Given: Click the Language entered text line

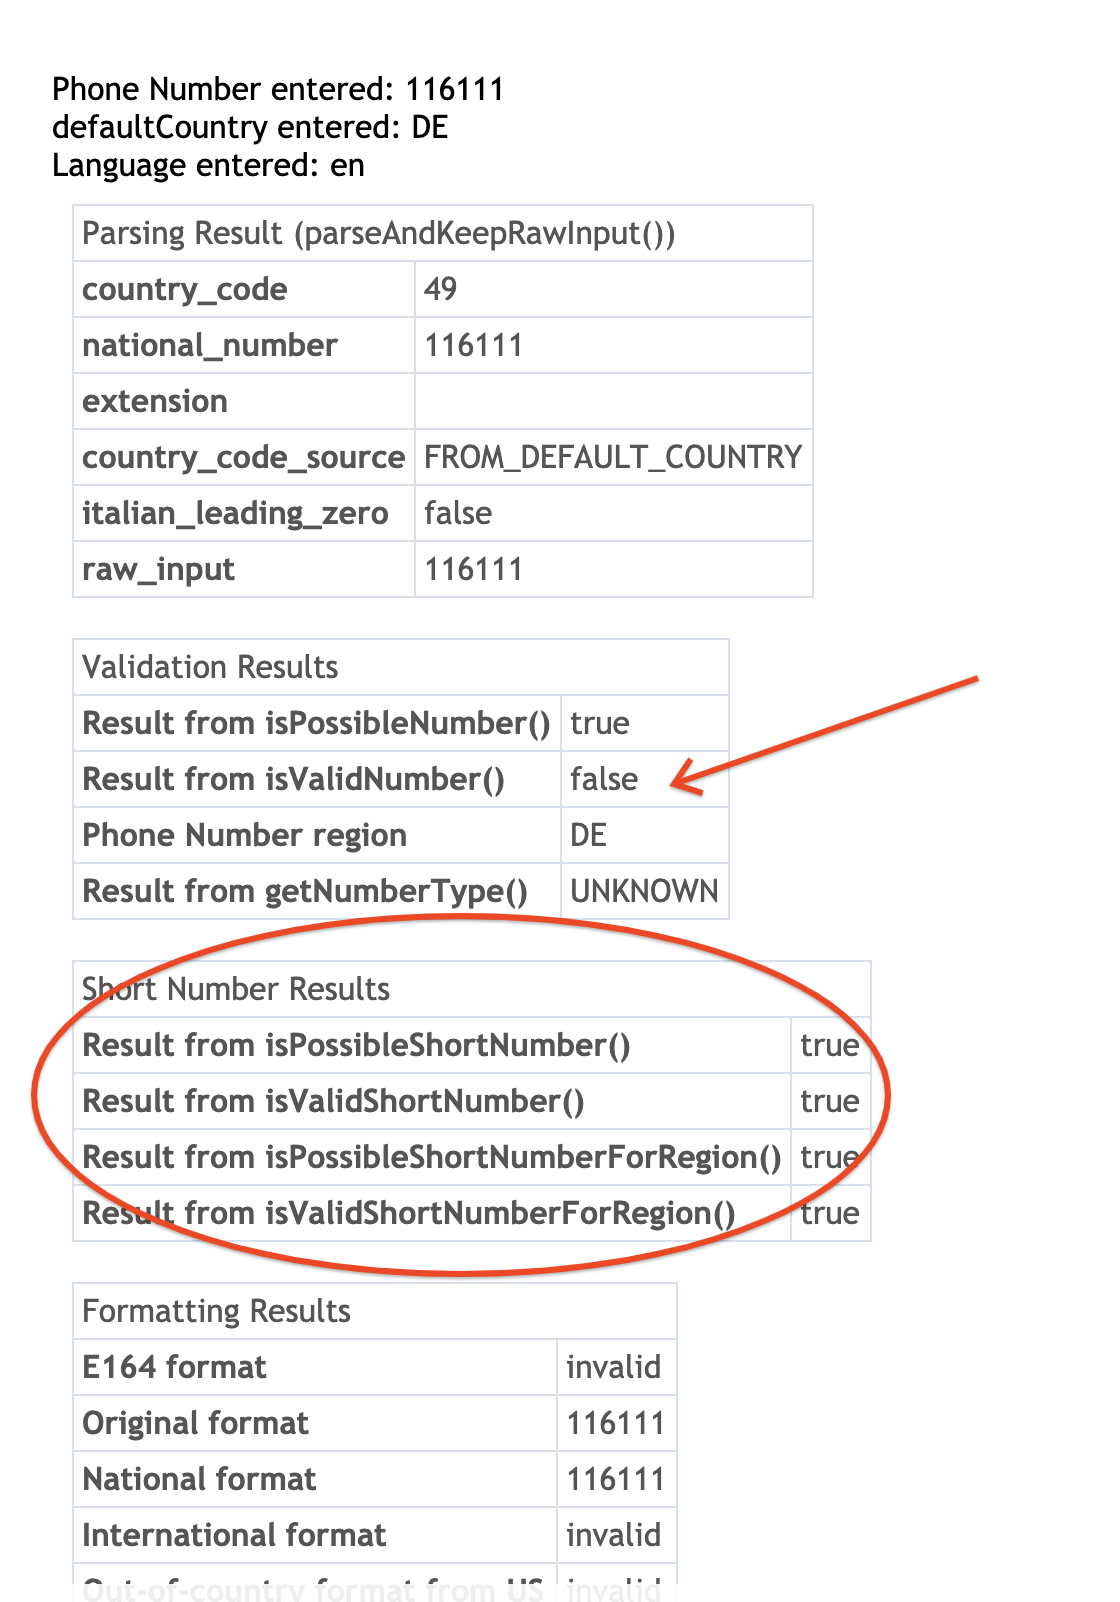Looking at the screenshot, I should click(208, 165).
